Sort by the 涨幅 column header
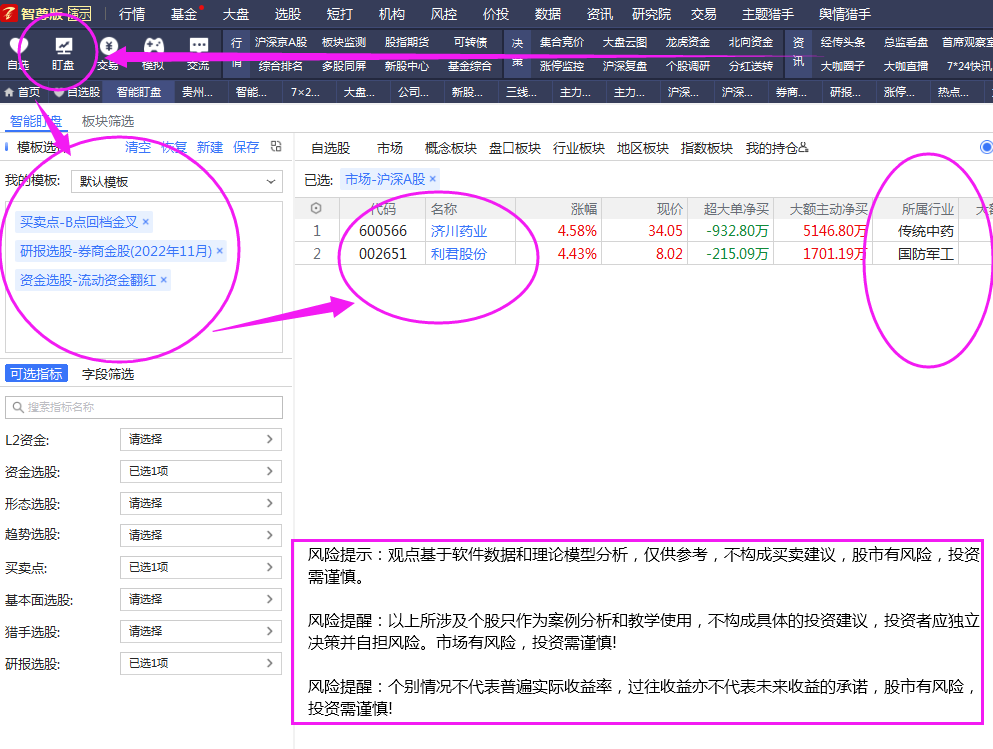 tap(583, 208)
